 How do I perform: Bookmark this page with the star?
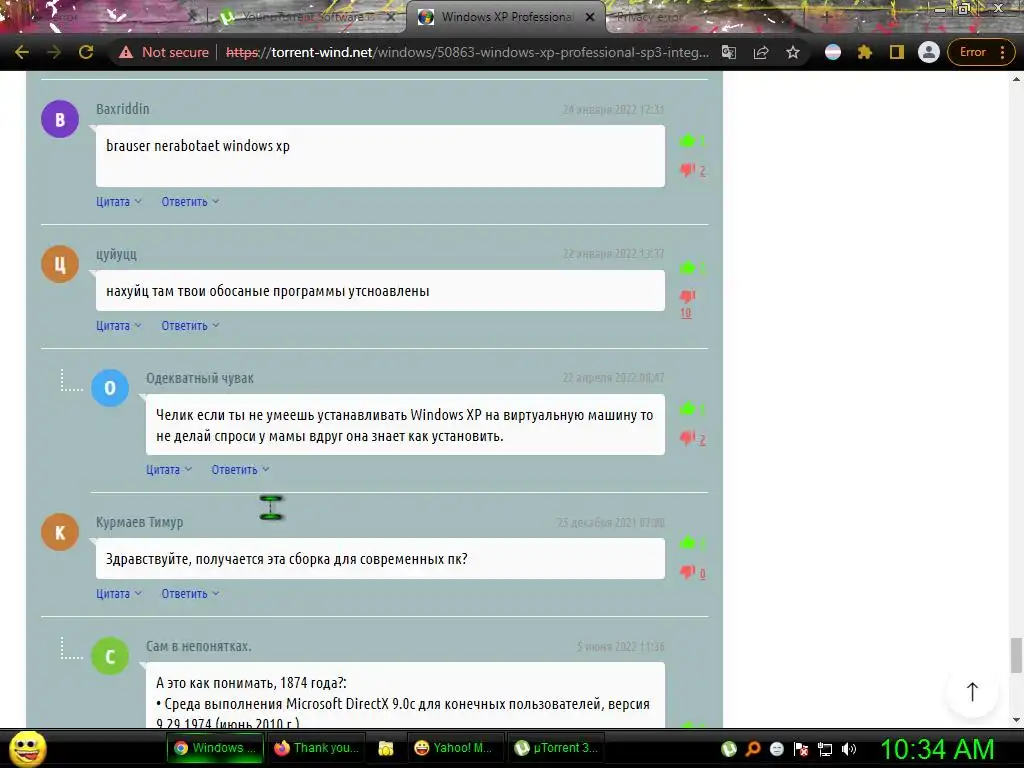coord(793,52)
